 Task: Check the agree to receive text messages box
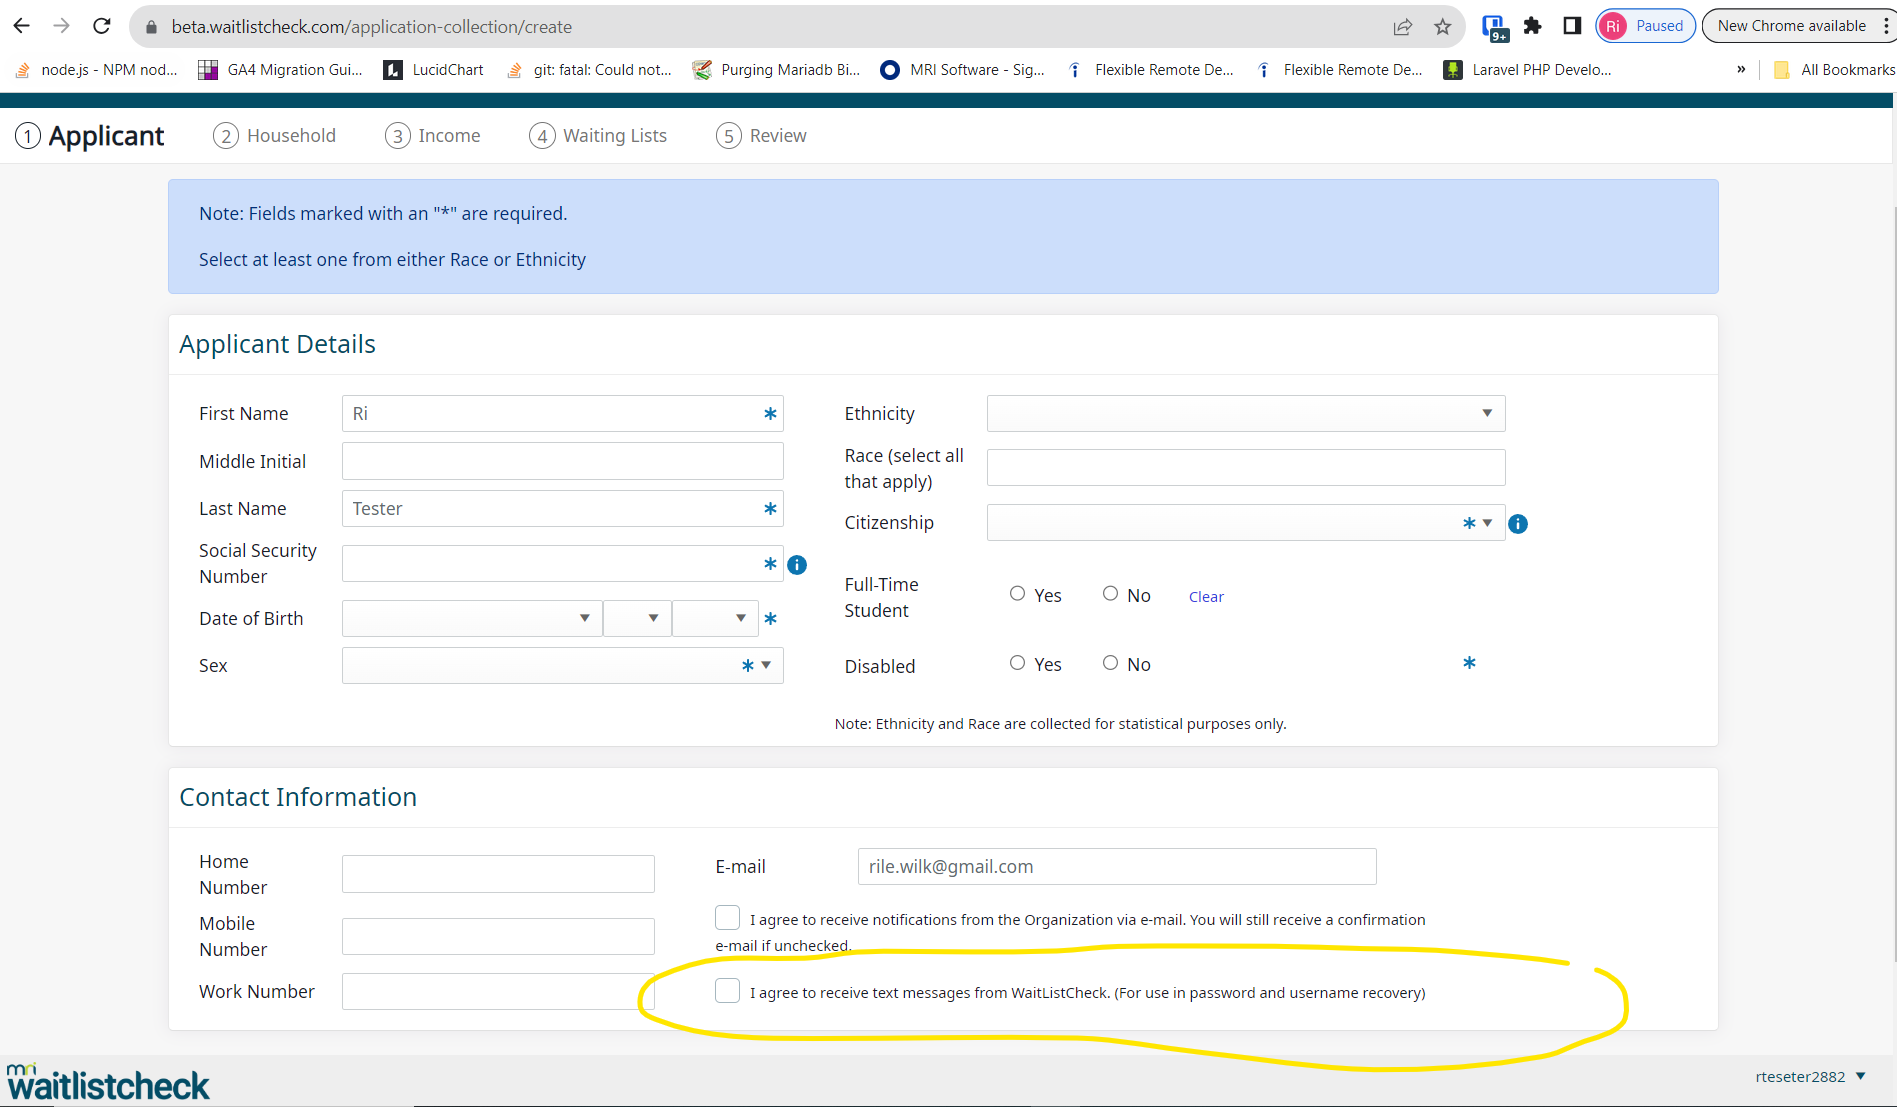[x=727, y=991]
